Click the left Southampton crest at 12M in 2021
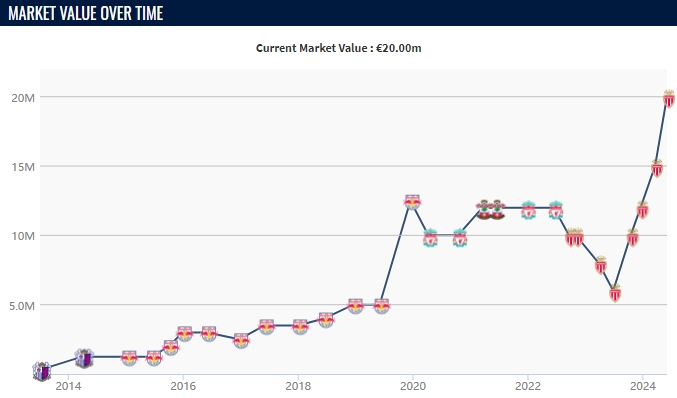 (x=484, y=209)
